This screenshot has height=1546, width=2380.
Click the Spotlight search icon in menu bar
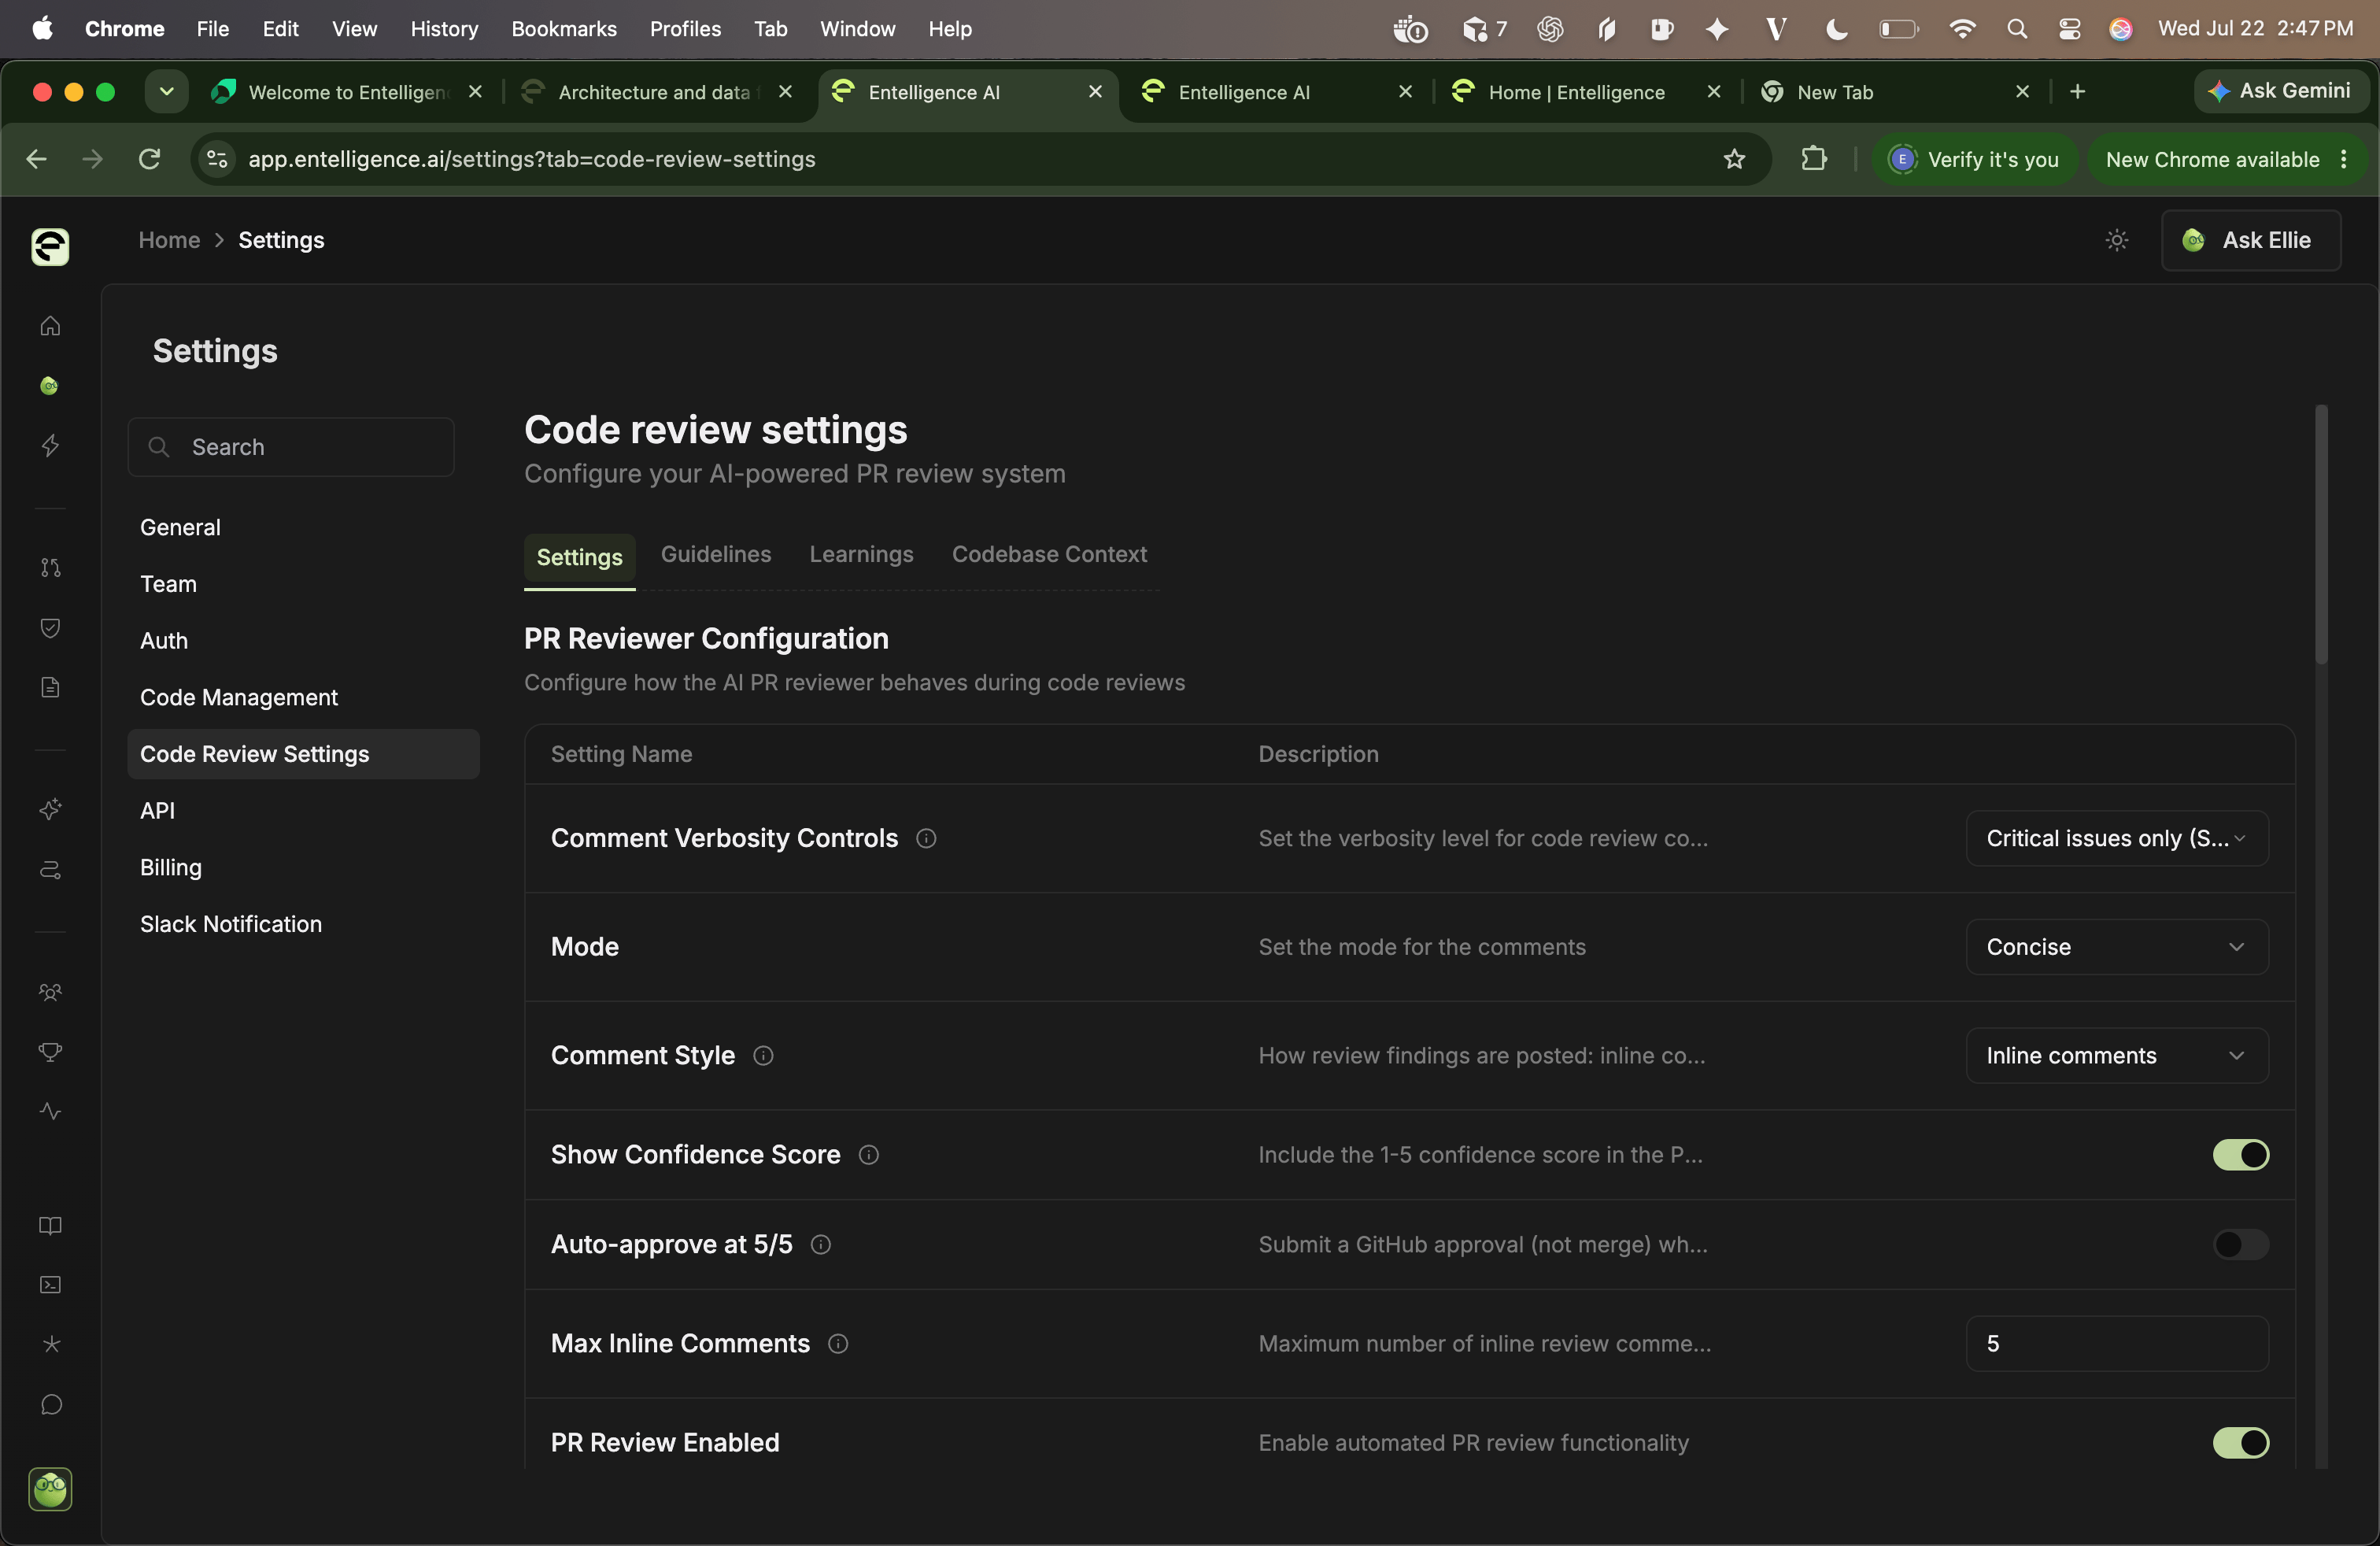coord(2016,29)
